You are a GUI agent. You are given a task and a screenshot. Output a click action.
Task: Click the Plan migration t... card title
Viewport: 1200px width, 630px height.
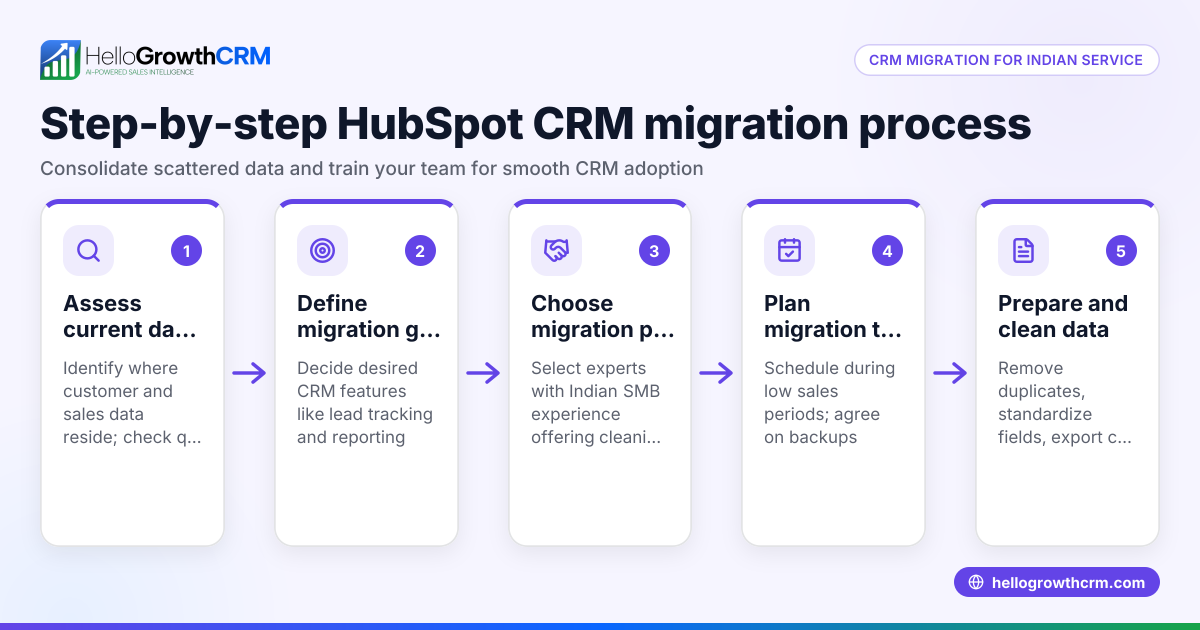[x=834, y=316]
